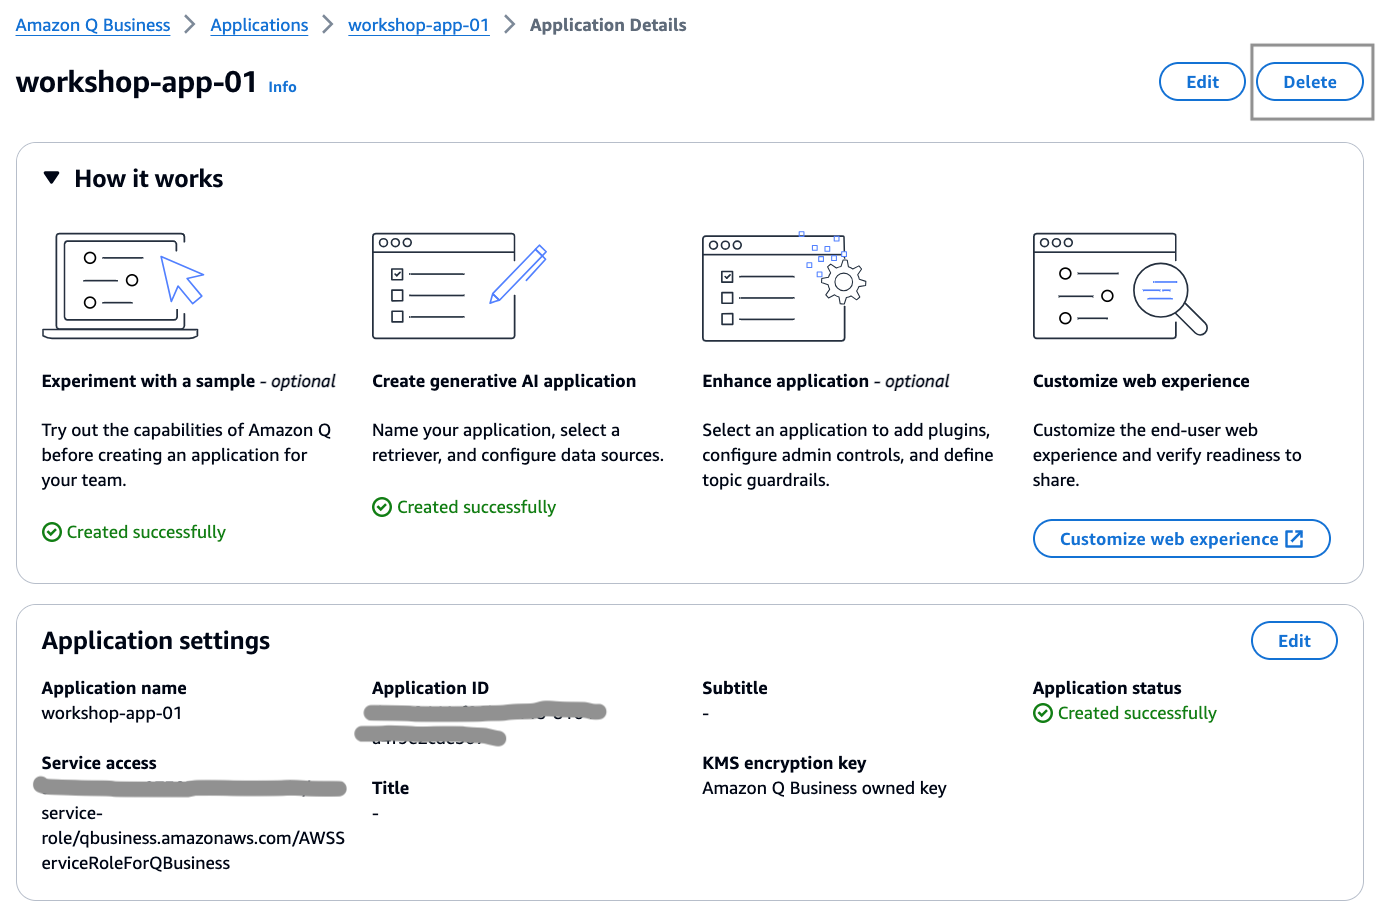Screen dimensions: 1379x917
Task: Click the Experiment with a sample illustration
Action: [x=123, y=286]
